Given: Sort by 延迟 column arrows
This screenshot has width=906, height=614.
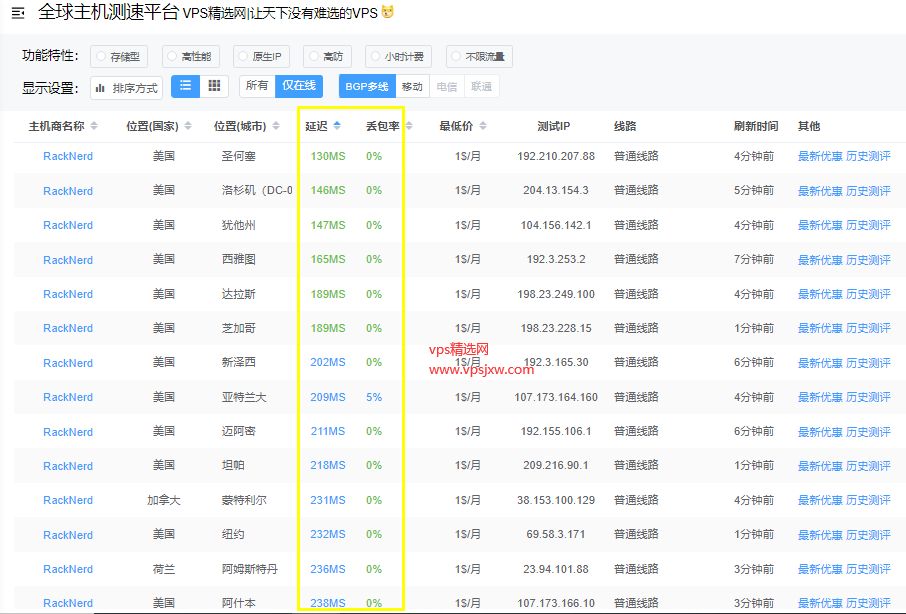Looking at the screenshot, I should (x=337, y=126).
